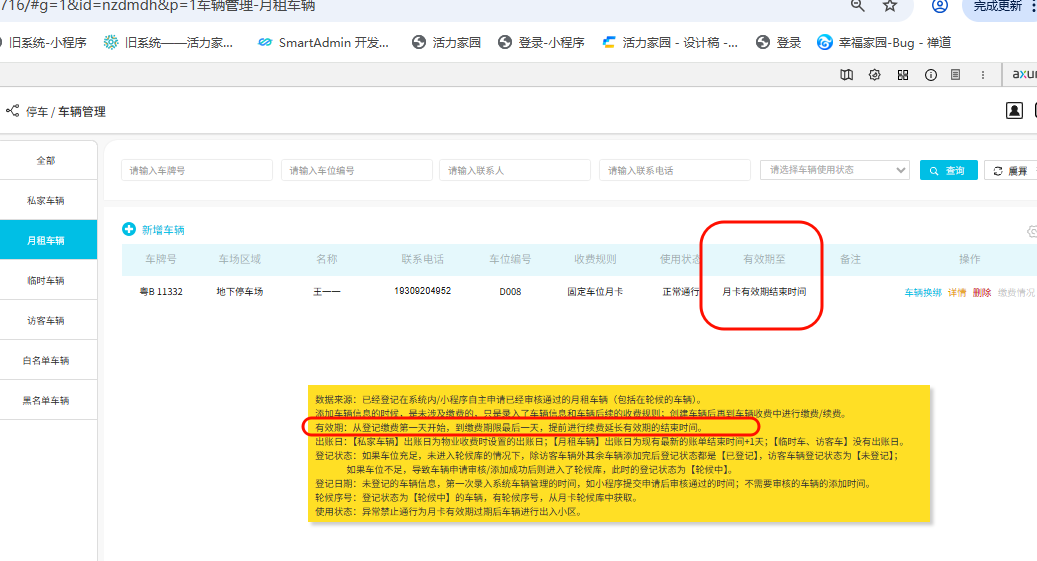Open the gear settings icon in Axure toolbar

(x=874, y=75)
